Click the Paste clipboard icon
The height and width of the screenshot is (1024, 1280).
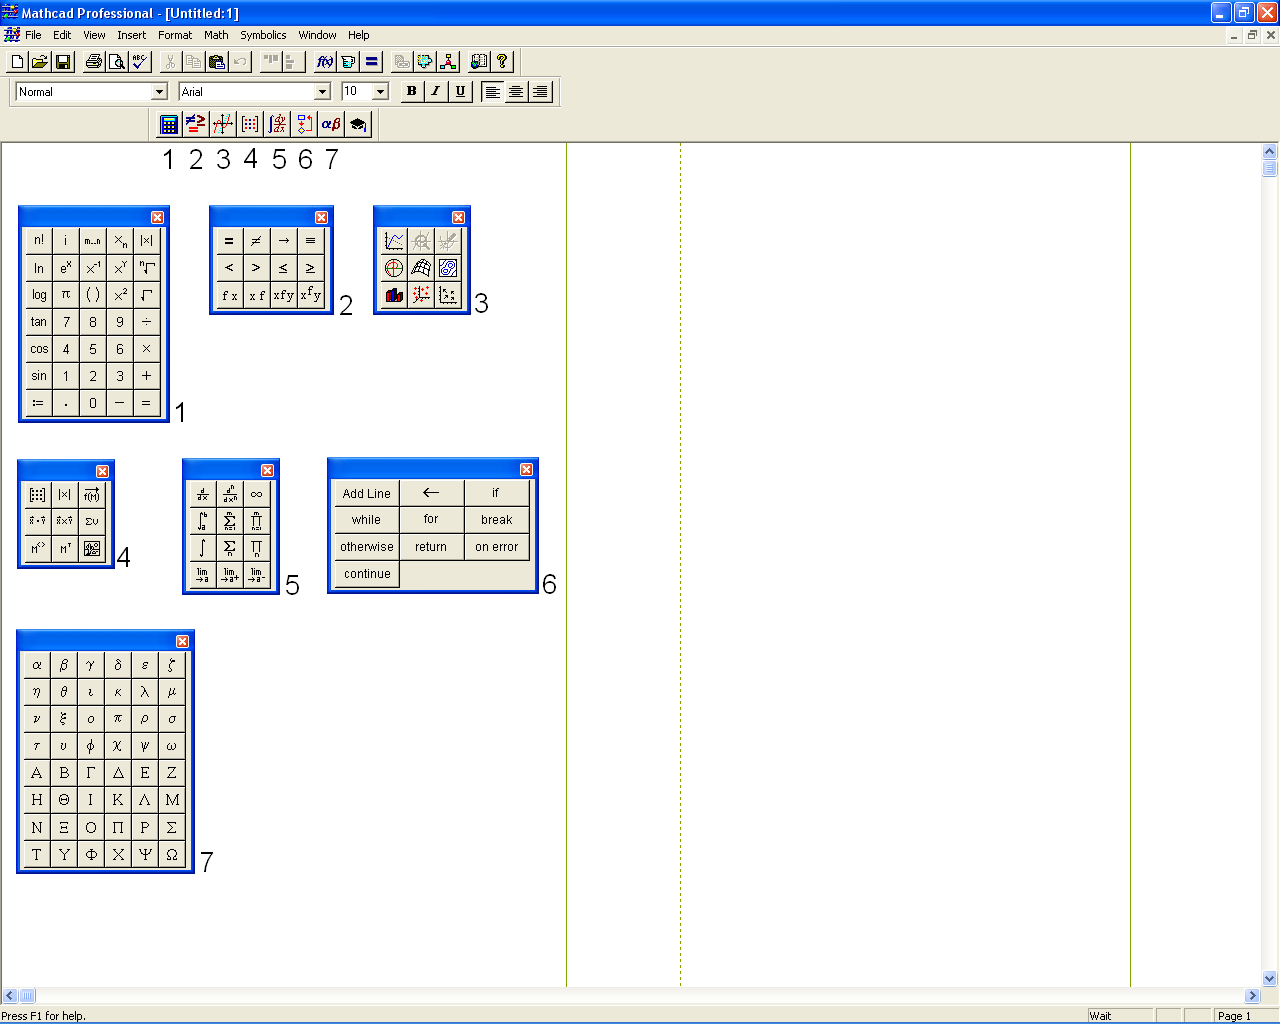pyautogui.click(x=217, y=62)
